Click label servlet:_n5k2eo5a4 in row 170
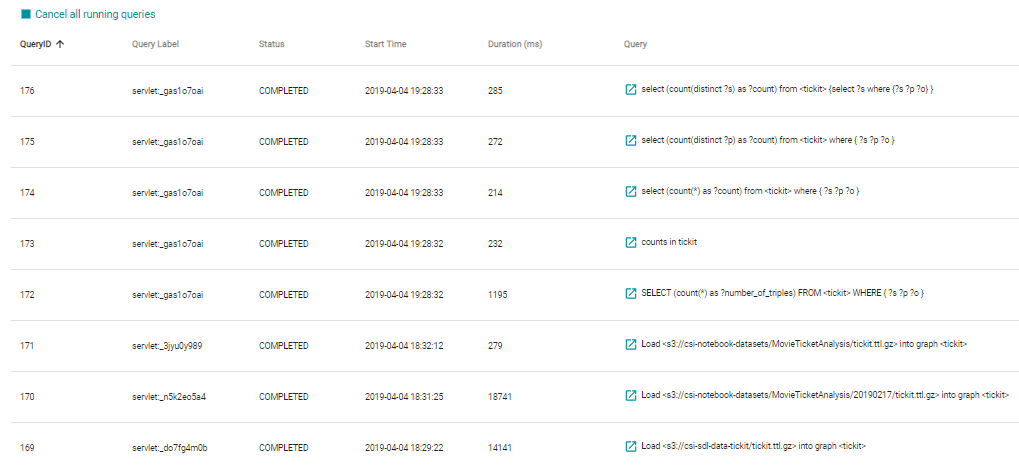The width and height of the screenshot is (1019, 474). (x=168, y=396)
